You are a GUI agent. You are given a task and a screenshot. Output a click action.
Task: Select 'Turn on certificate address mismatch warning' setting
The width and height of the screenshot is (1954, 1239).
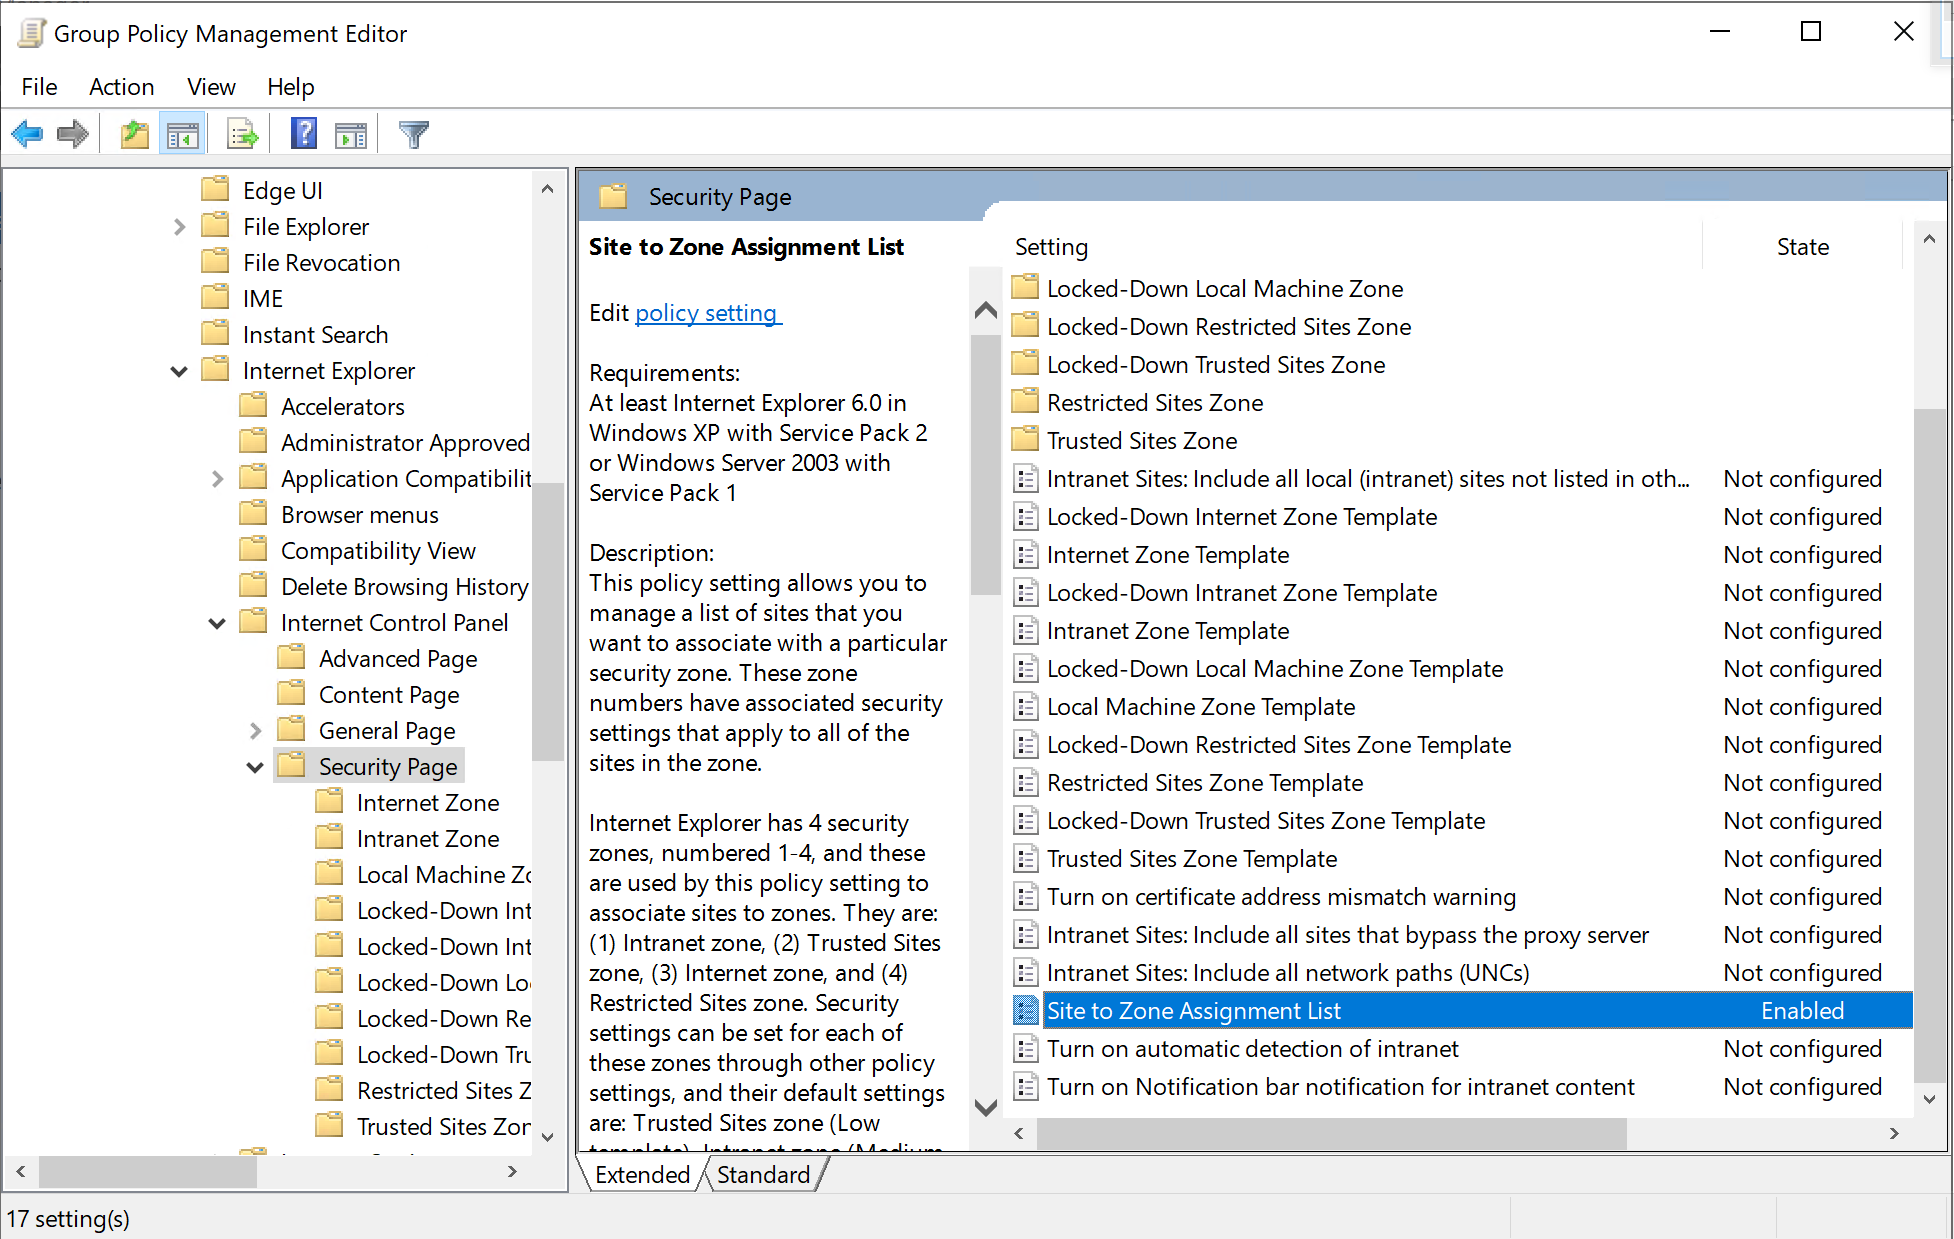(x=1281, y=897)
